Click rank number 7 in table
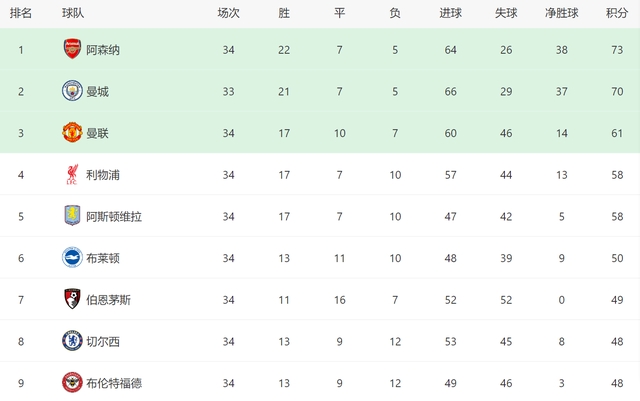This screenshot has height=401, width=640. (x=20, y=300)
